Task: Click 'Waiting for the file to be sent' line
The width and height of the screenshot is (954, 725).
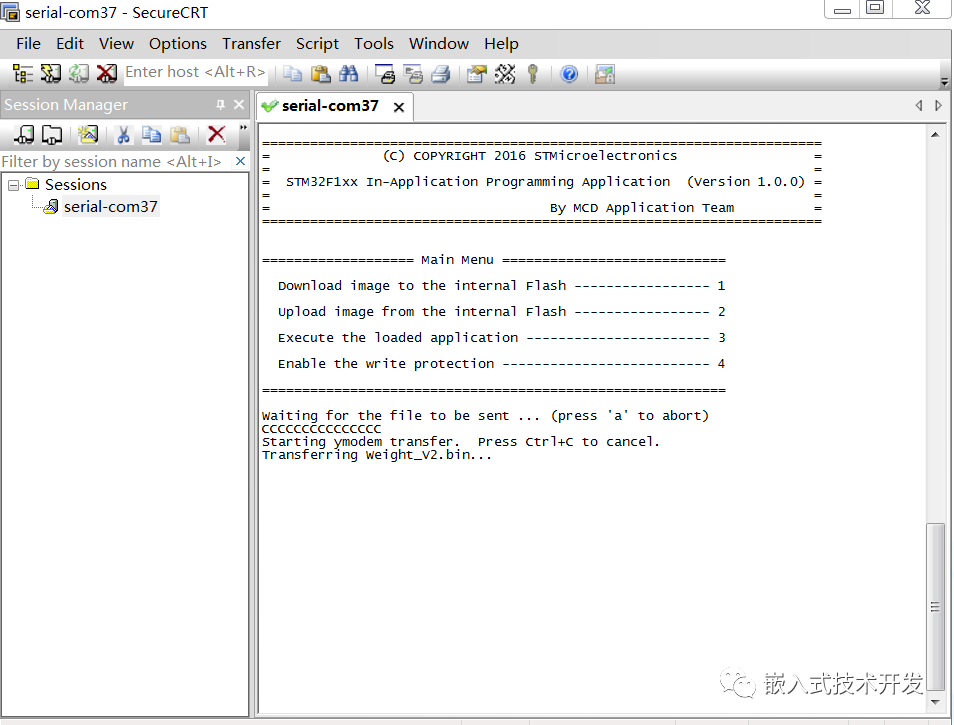Action: coord(485,415)
